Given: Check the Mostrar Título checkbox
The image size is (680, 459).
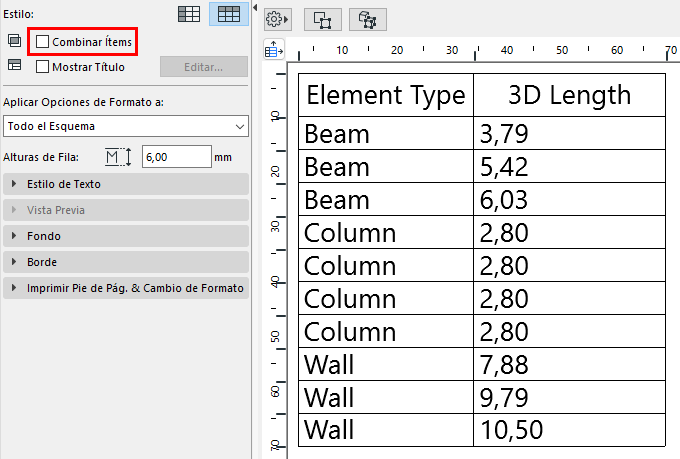Looking at the screenshot, I should [43, 67].
